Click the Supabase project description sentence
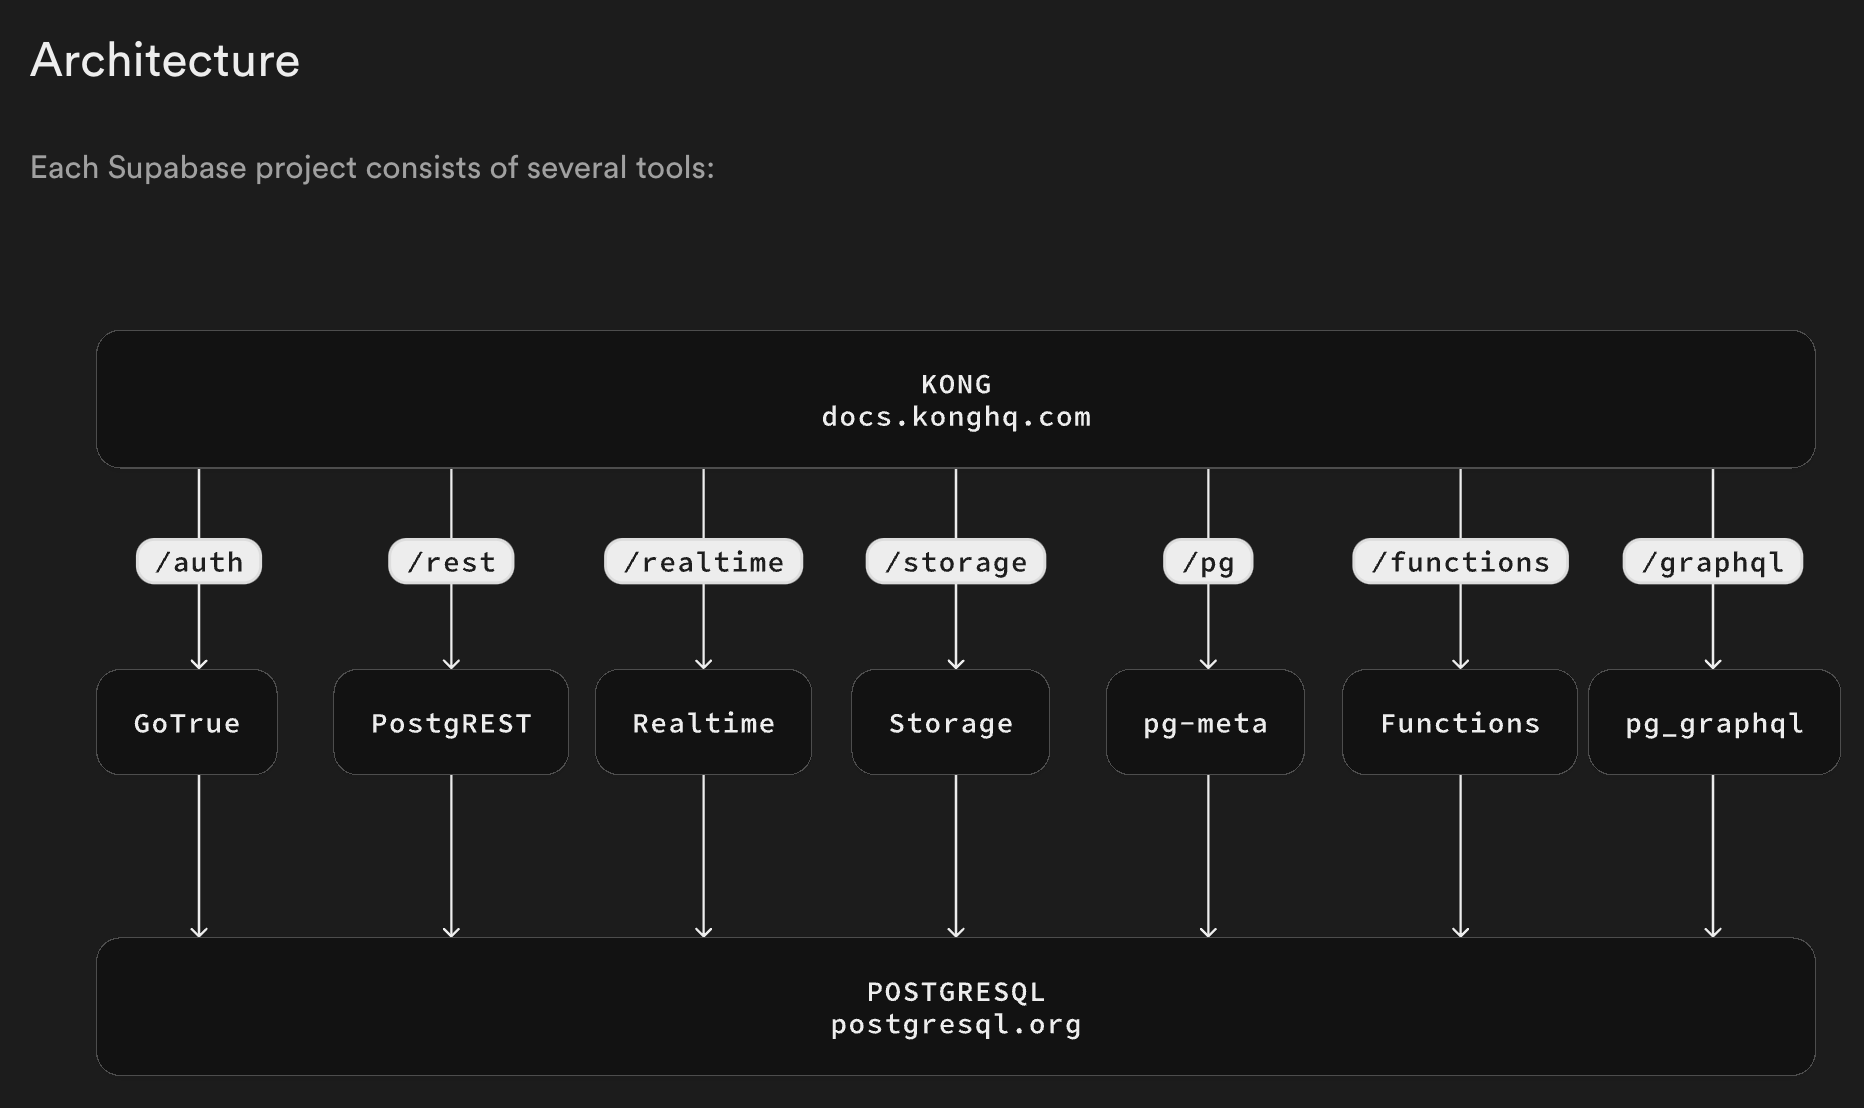The height and width of the screenshot is (1108, 1864). point(372,168)
